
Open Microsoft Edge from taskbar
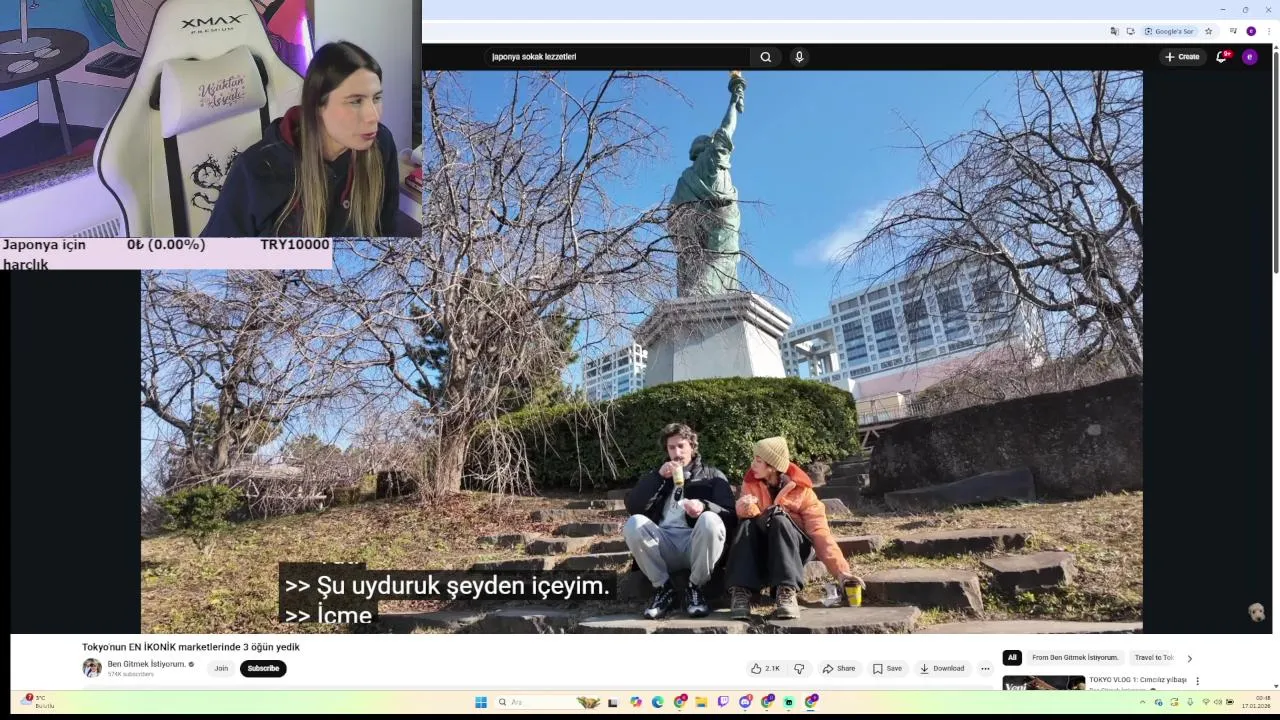click(657, 702)
